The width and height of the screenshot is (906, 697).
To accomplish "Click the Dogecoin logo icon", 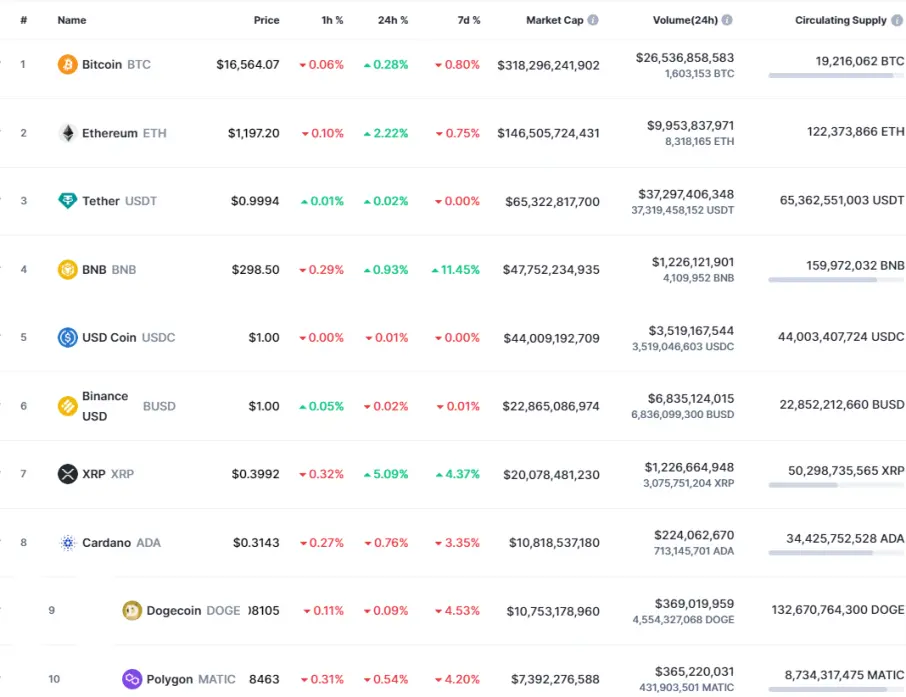I will pyautogui.click(x=132, y=610).
